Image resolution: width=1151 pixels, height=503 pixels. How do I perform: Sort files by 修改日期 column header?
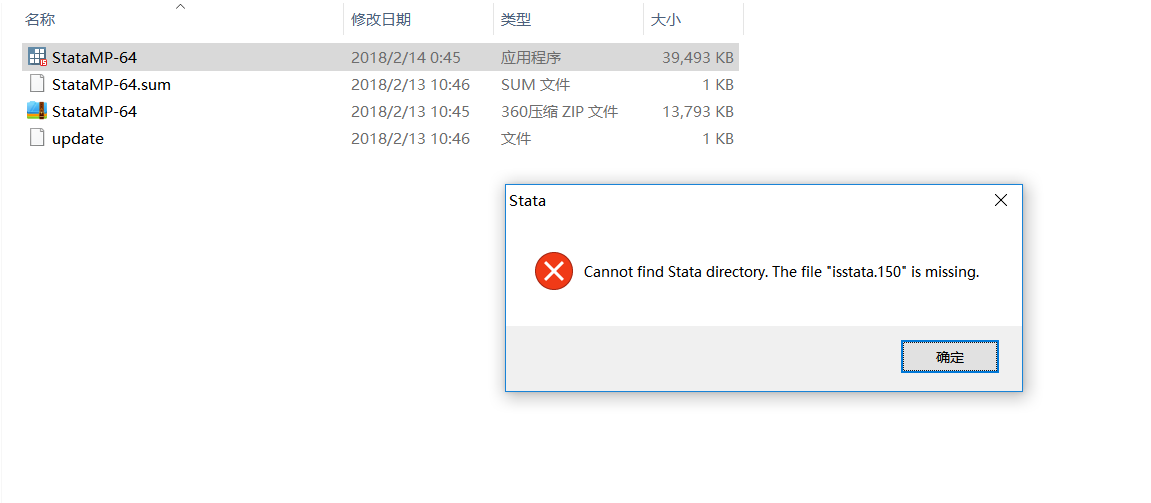click(380, 19)
